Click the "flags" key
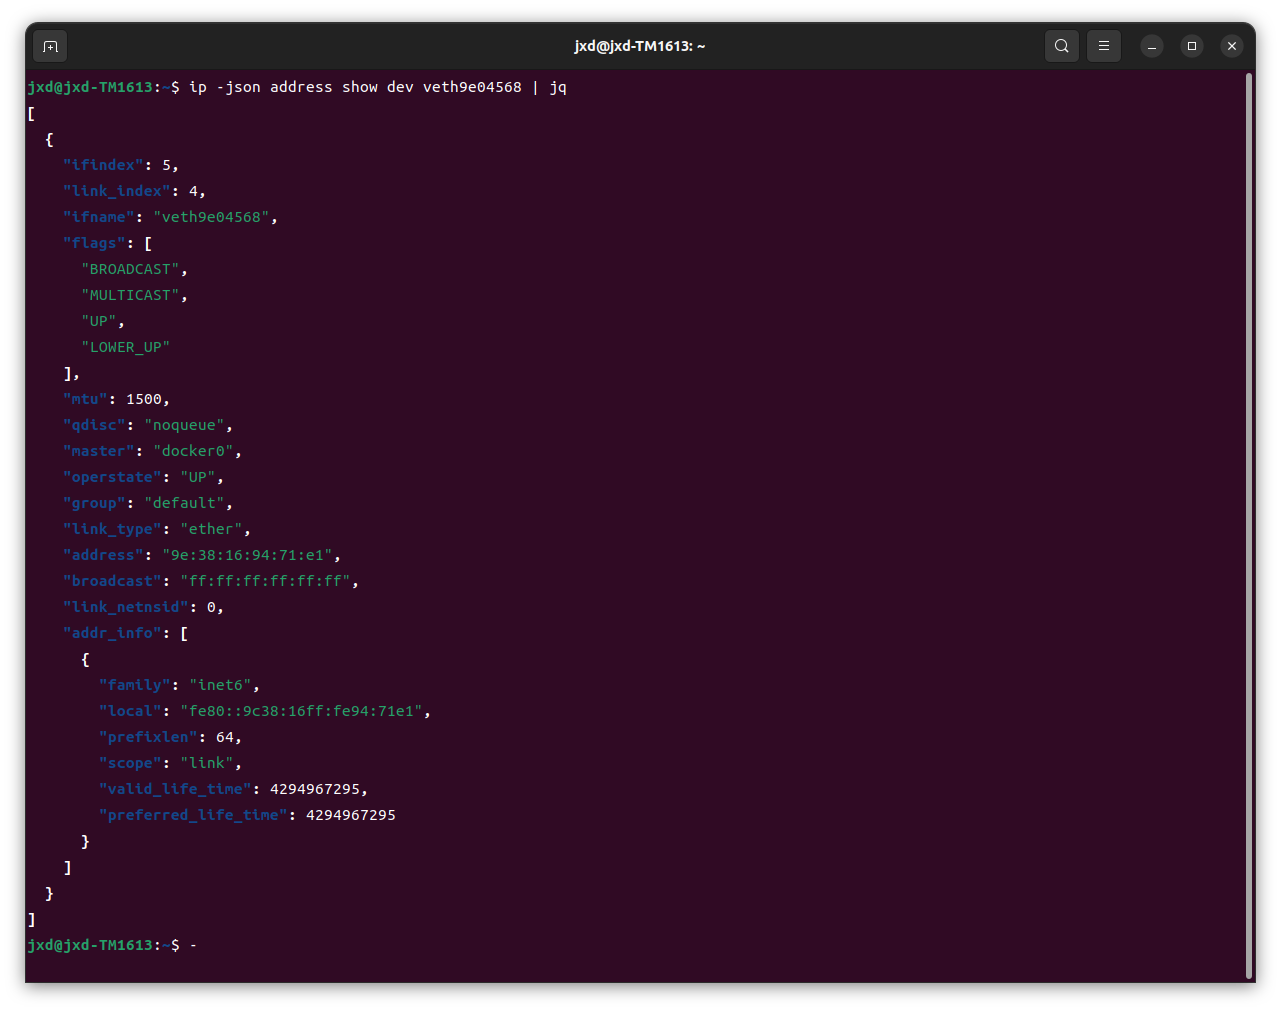The image size is (1281, 1011). point(95,243)
